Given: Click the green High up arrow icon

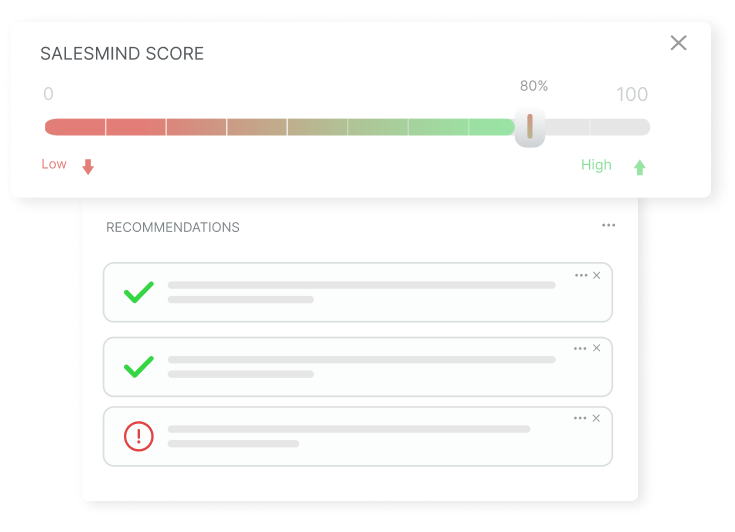Looking at the screenshot, I should pos(640,167).
